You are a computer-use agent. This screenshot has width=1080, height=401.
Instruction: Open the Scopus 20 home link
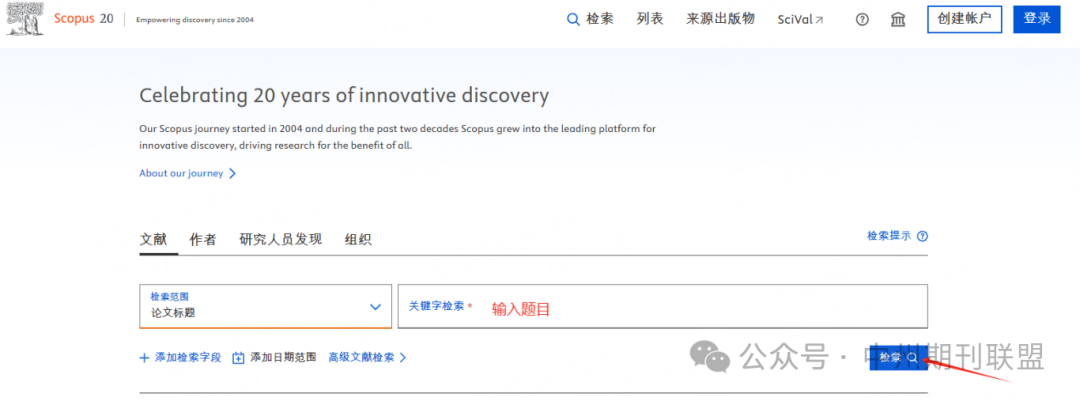83,19
